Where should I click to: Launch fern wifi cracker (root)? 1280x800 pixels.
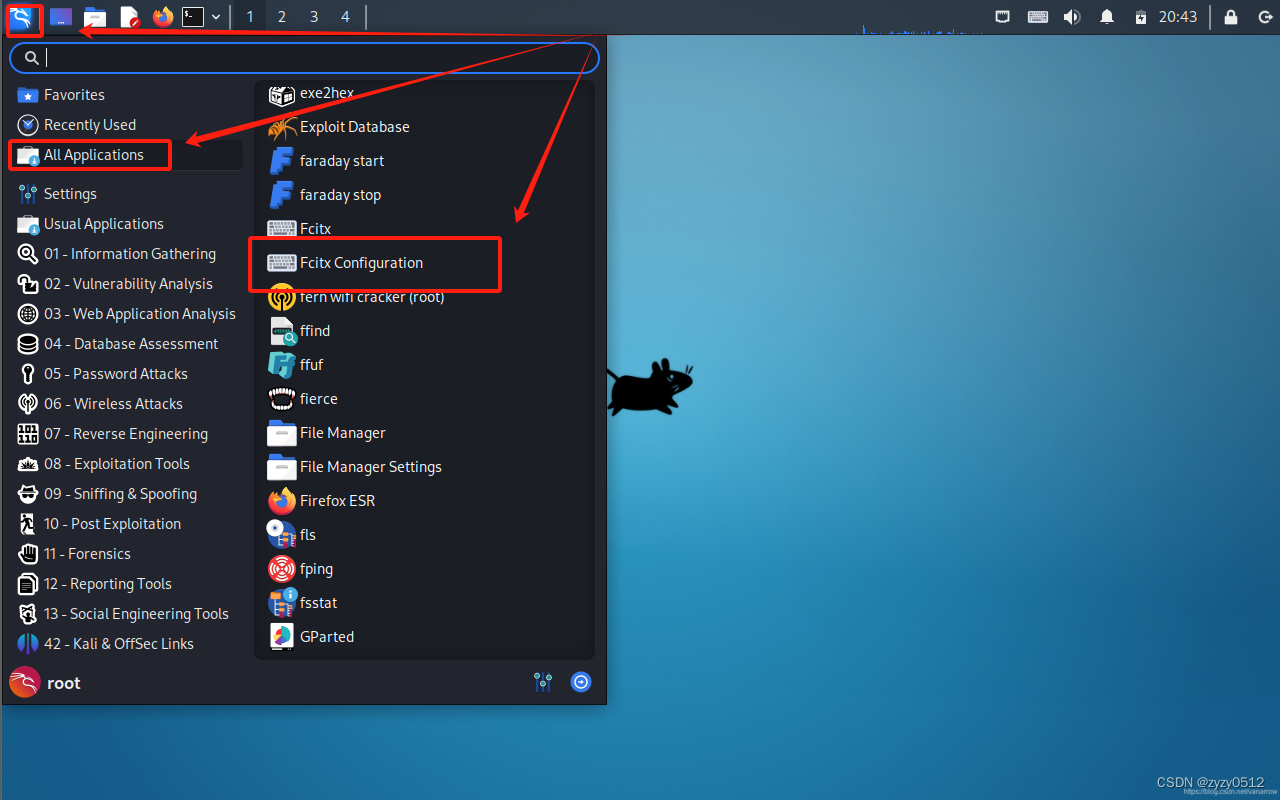pos(425,297)
